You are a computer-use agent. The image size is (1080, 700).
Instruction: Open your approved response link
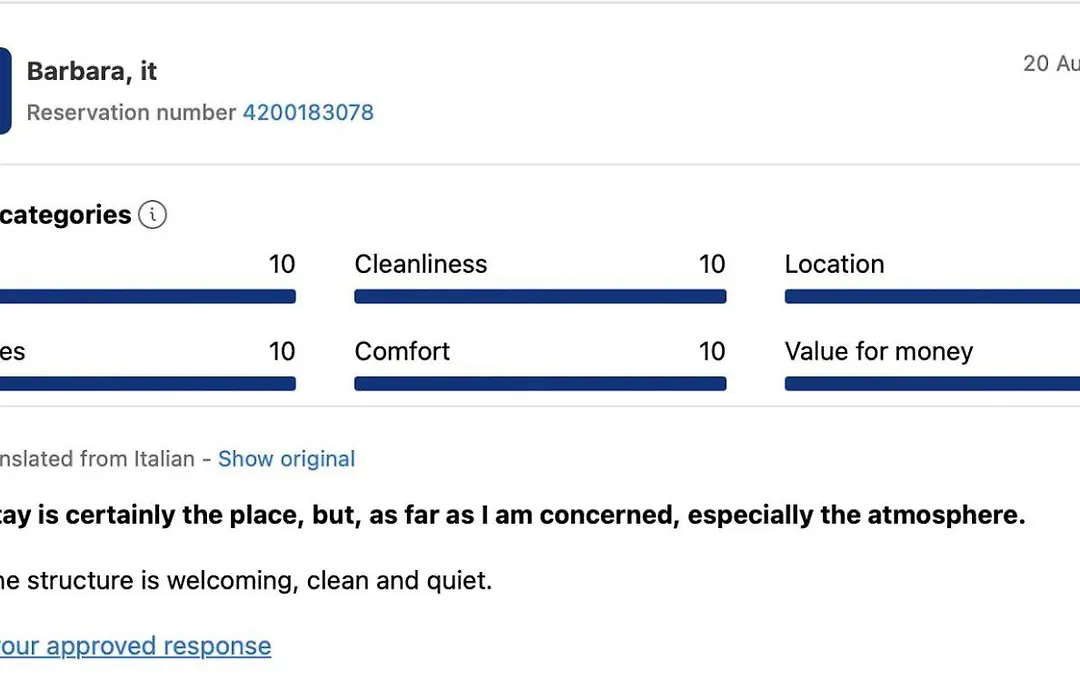click(135, 646)
